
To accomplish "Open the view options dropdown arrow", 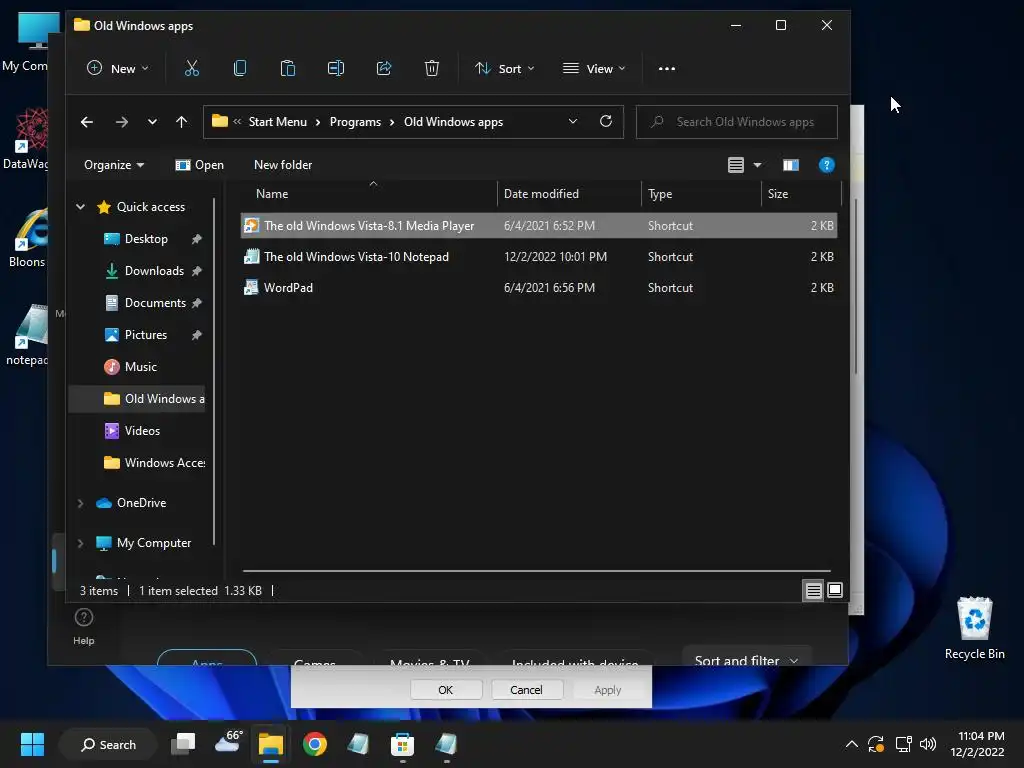I will 758,165.
